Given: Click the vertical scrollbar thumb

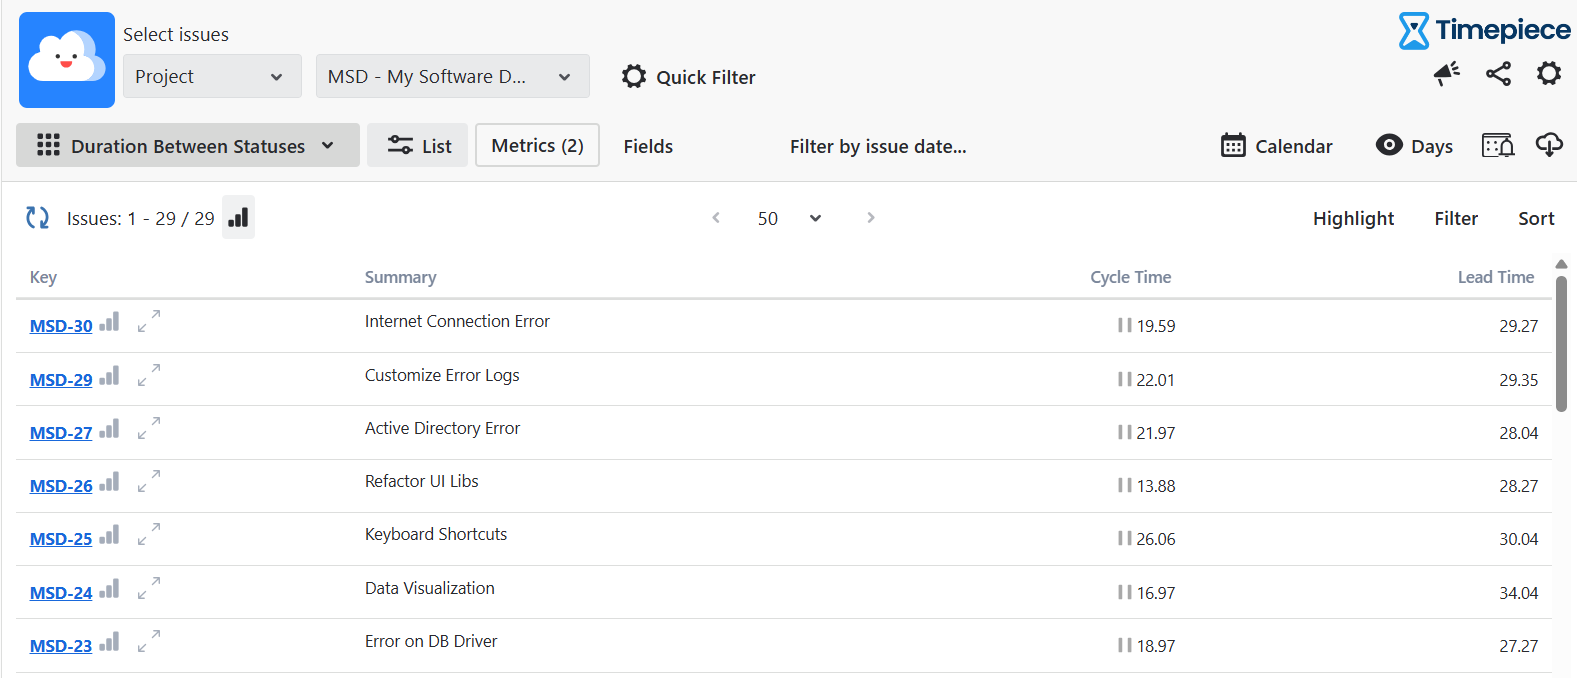Looking at the screenshot, I should (x=1561, y=344).
